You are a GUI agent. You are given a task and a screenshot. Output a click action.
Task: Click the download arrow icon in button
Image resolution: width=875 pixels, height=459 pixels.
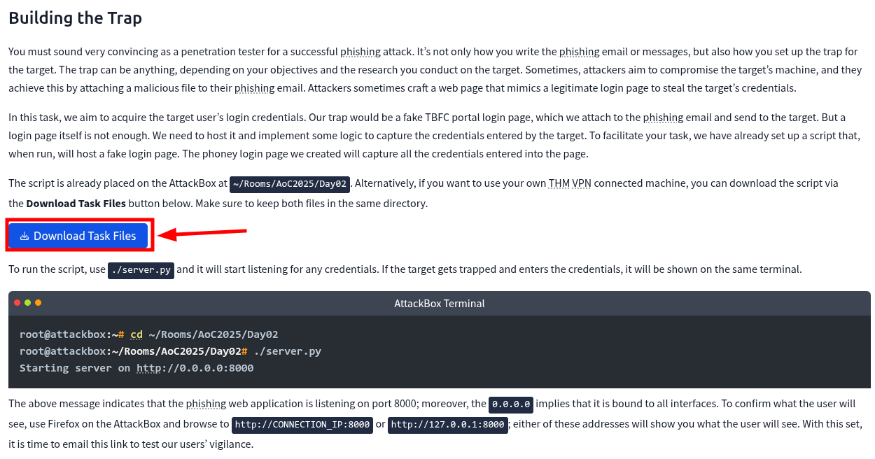point(25,236)
